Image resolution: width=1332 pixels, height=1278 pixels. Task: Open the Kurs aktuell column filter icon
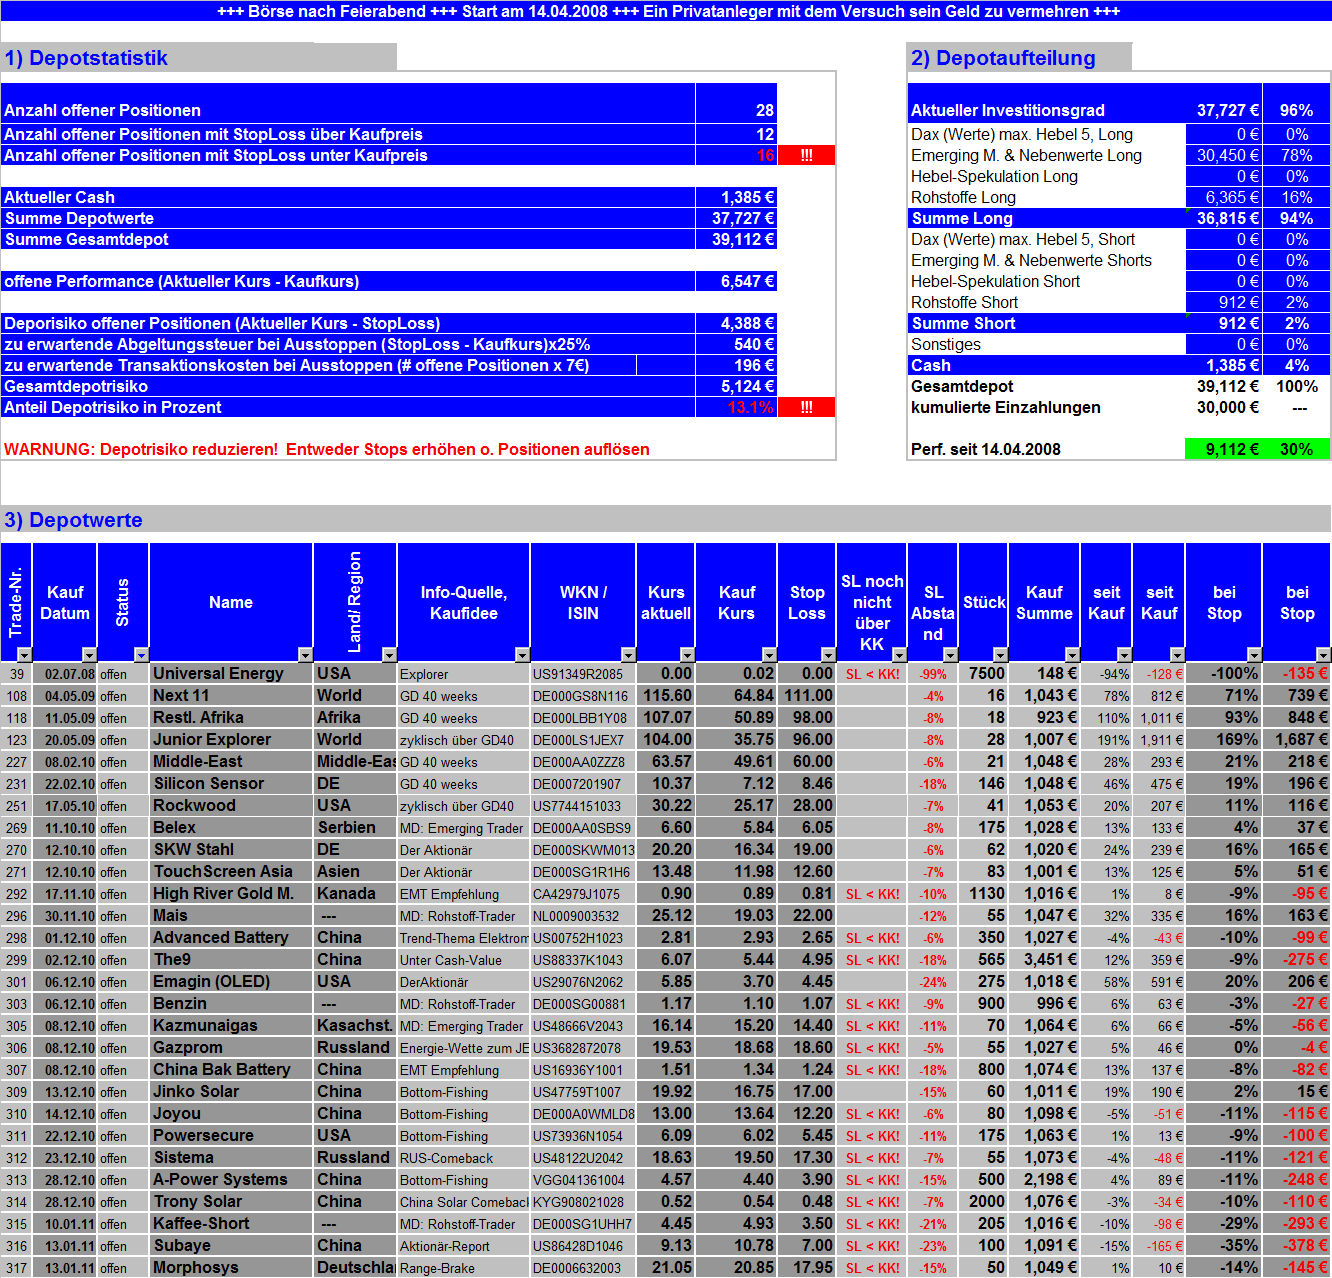pyautogui.click(x=687, y=655)
